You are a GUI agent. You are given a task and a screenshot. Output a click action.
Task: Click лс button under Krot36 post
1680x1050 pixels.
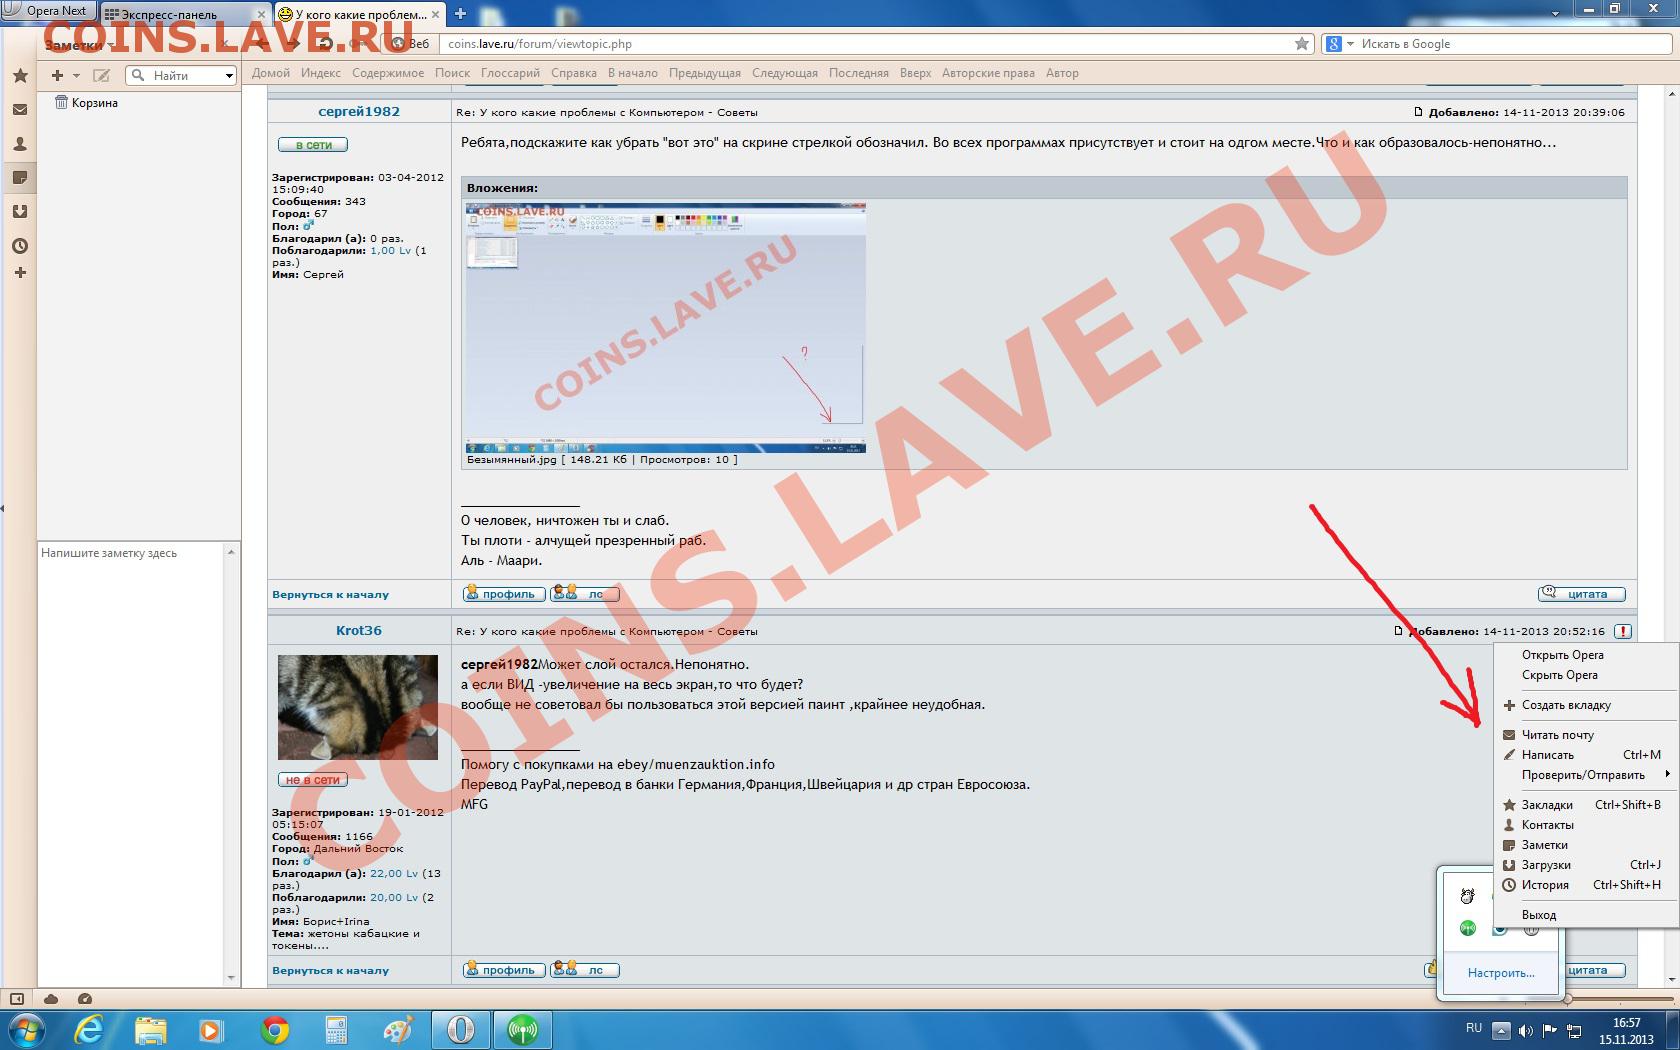(585, 970)
